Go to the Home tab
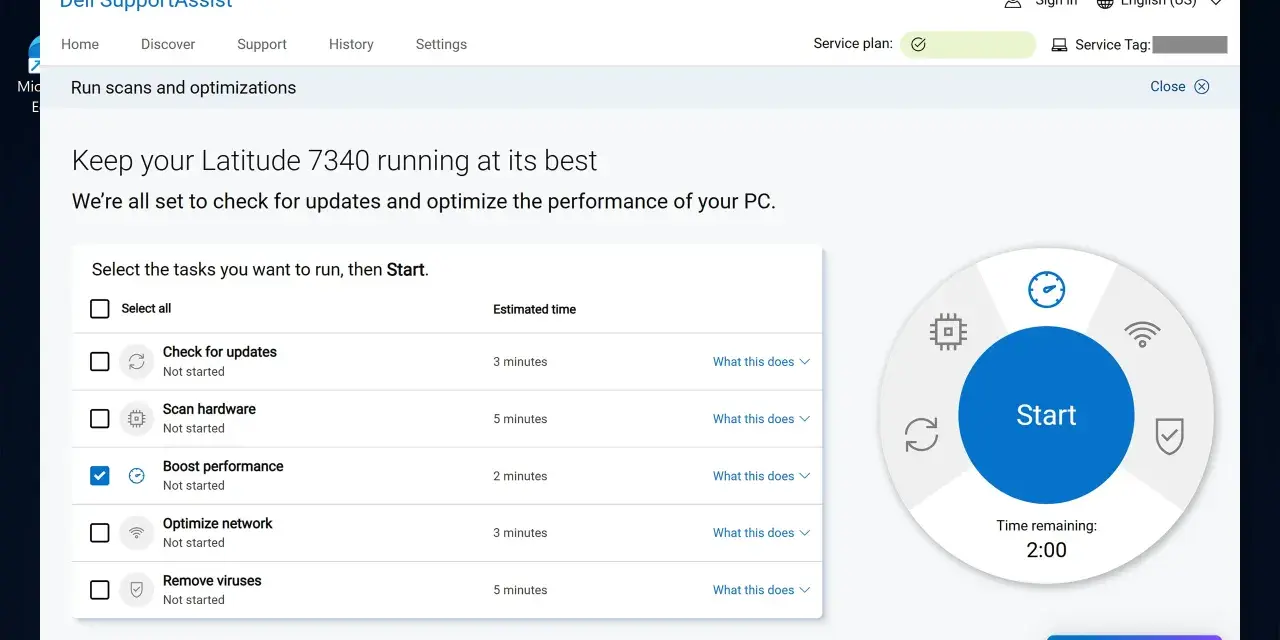 (80, 44)
